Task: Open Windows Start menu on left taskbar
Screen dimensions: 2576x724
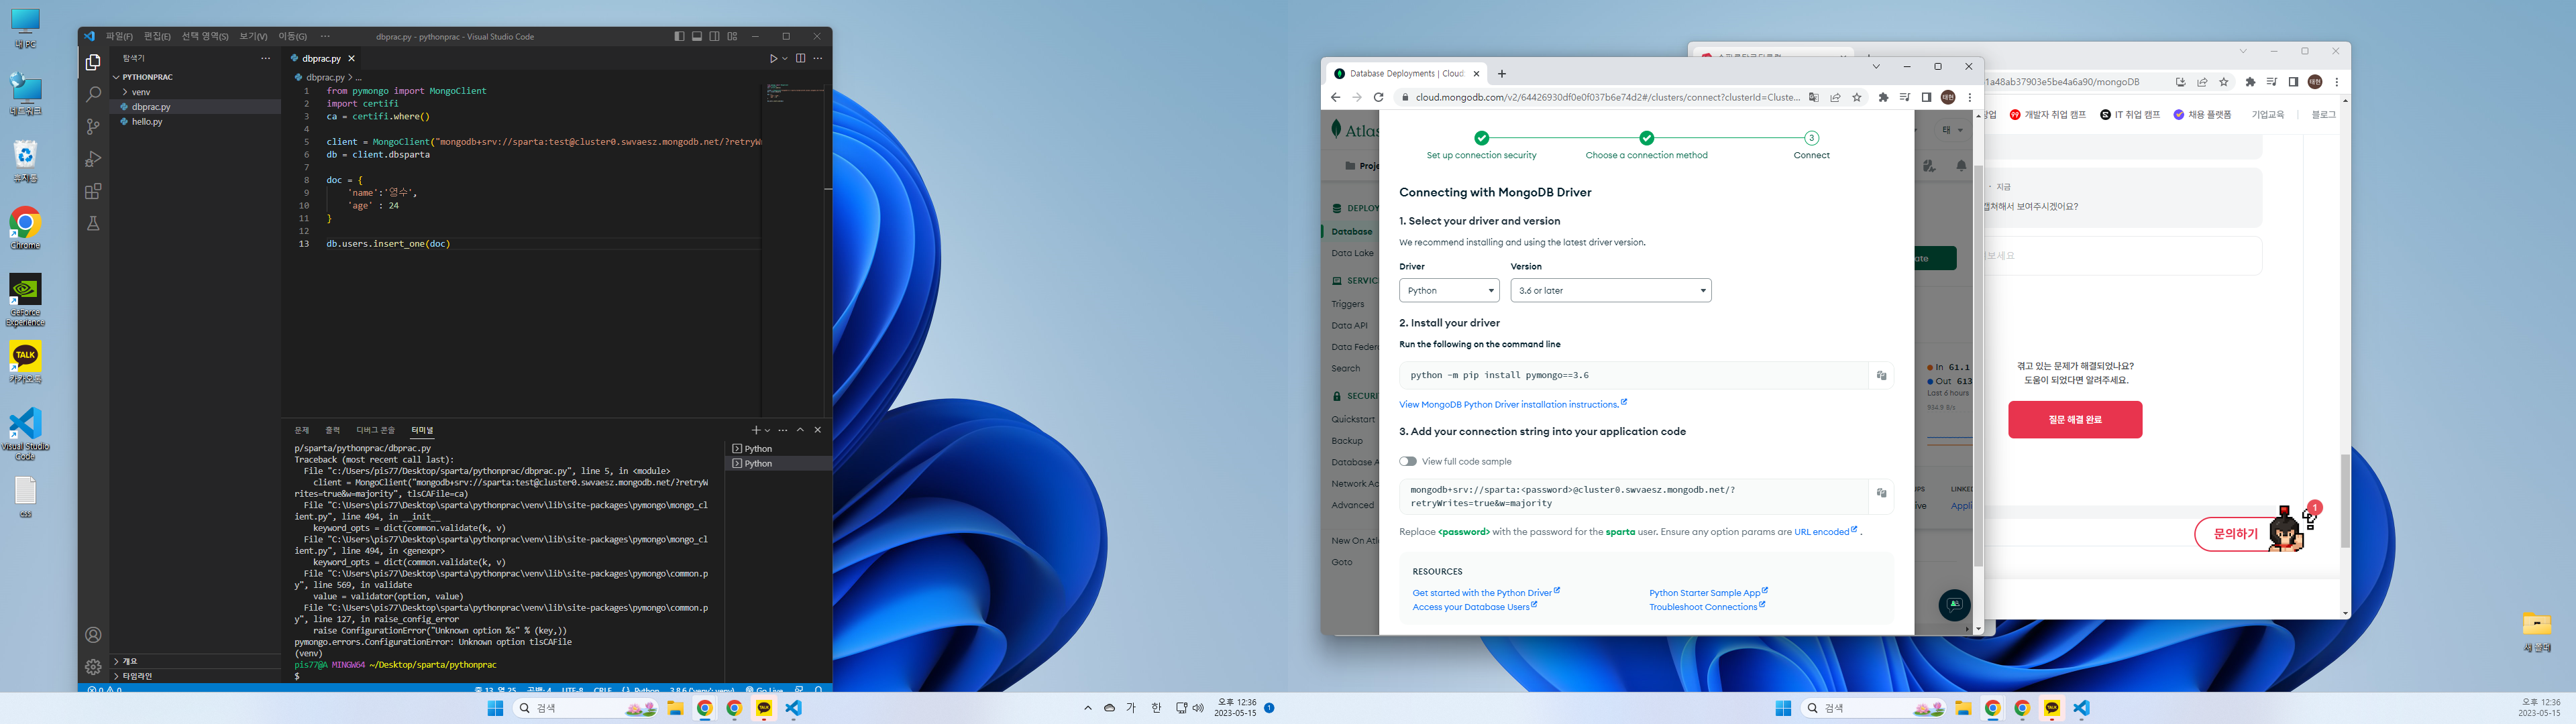Action: 494,708
